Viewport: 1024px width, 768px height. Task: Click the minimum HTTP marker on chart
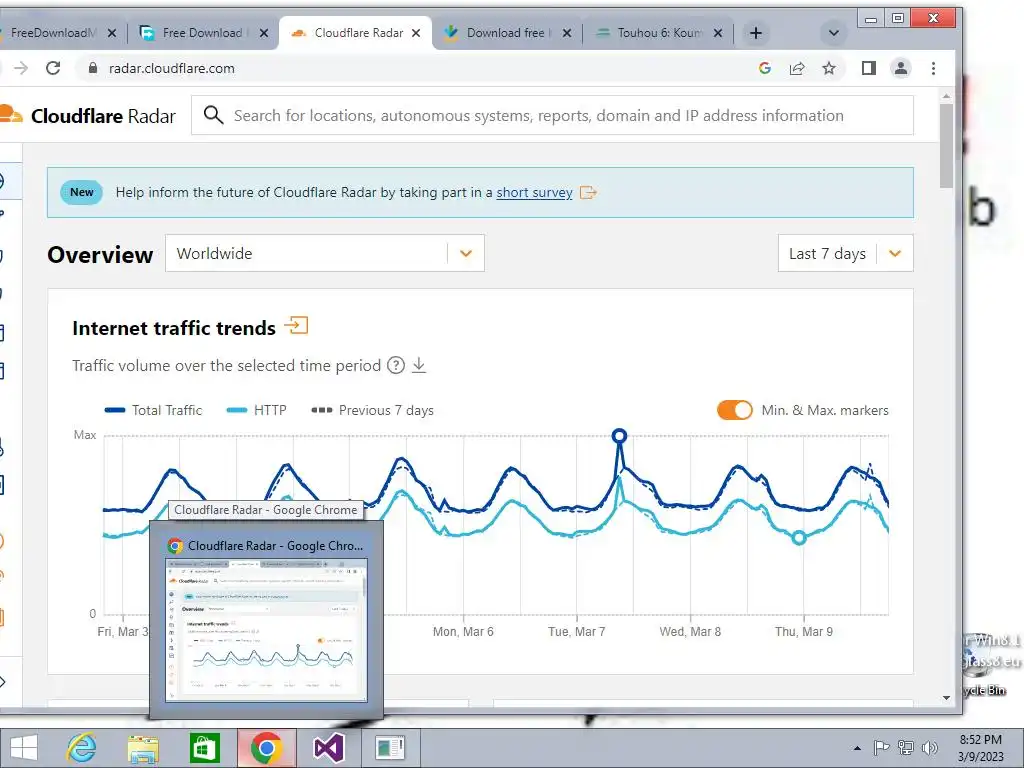coord(799,538)
